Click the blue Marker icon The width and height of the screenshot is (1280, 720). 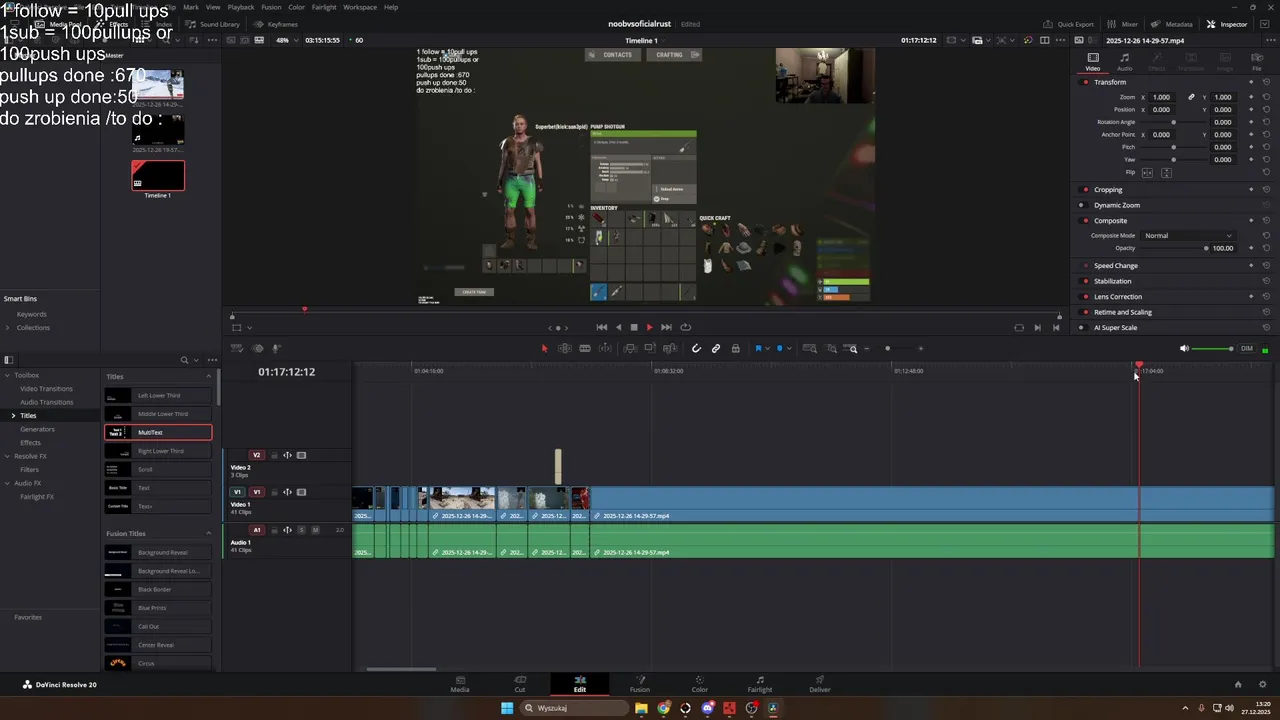tap(780, 348)
